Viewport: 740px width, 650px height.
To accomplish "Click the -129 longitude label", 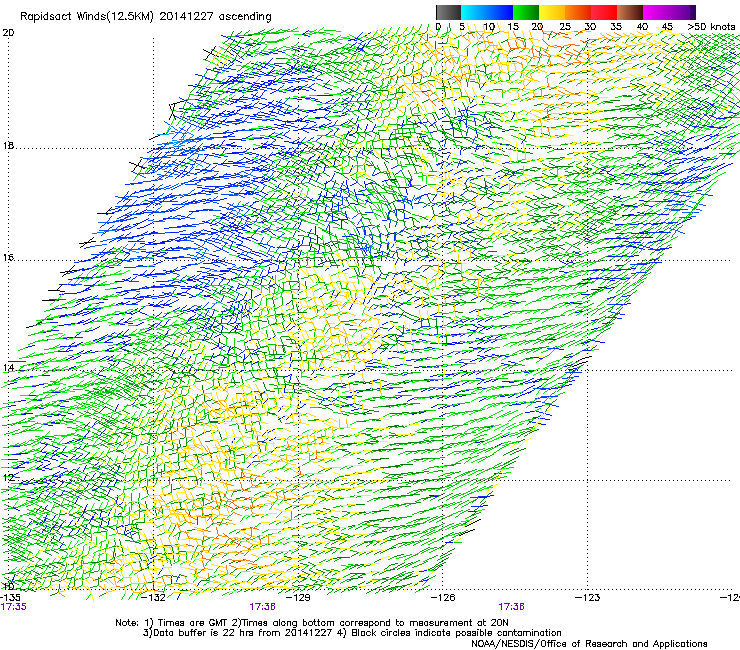I will pyautogui.click(x=299, y=597).
